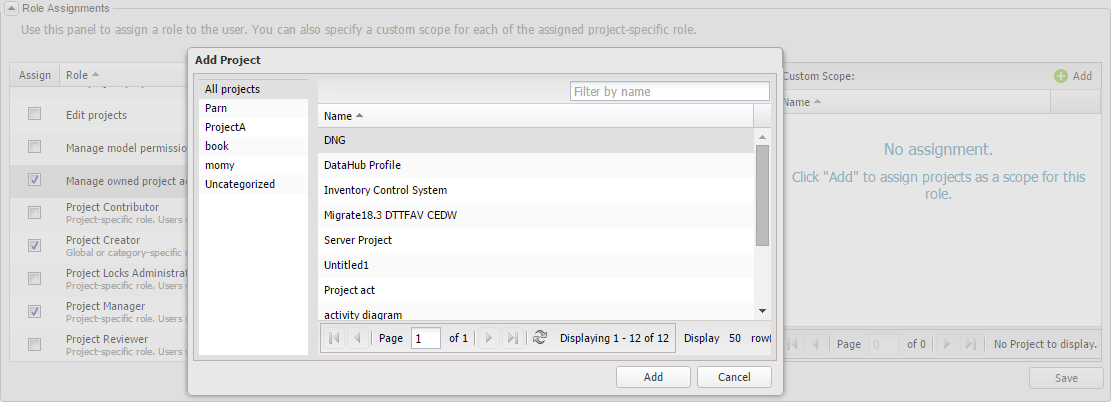Go to next page in Add Project pager

coord(489,338)
